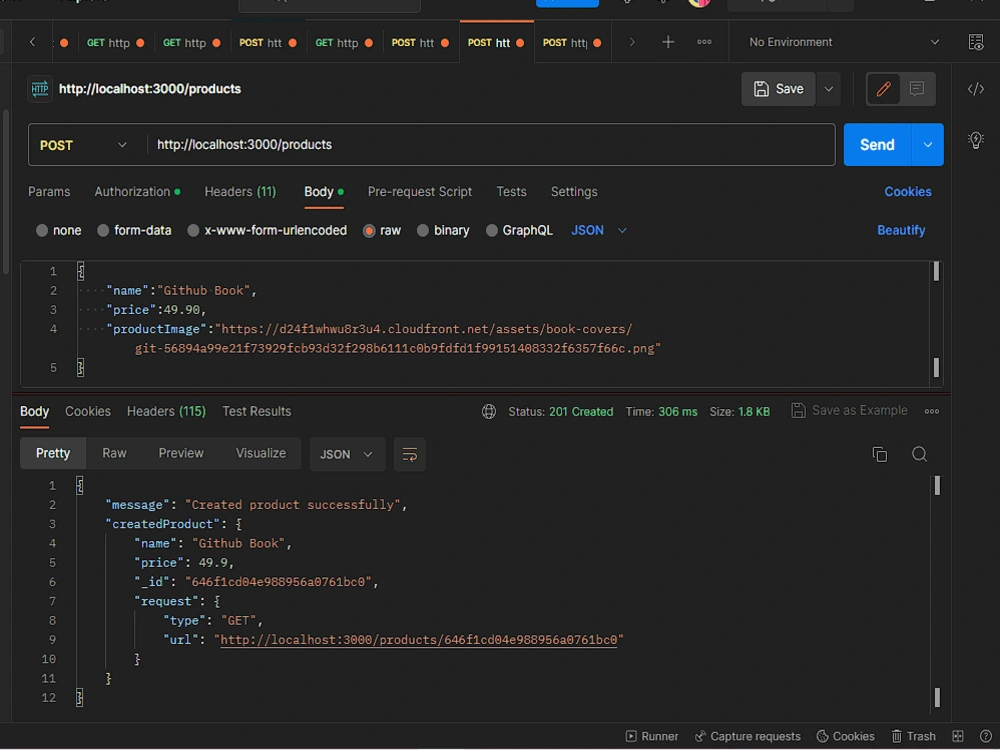Open the Authorization tab
1000x750 pixels.
click(137, 192)
